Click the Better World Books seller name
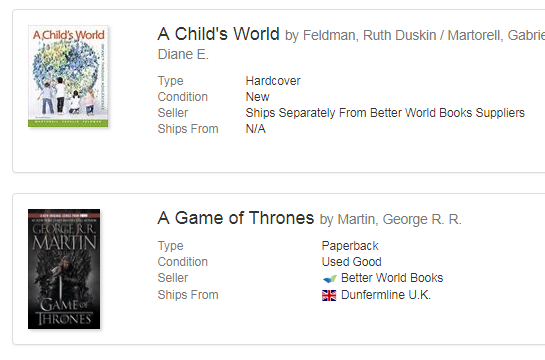The image size is (545, 360). [x=392, y=278]
